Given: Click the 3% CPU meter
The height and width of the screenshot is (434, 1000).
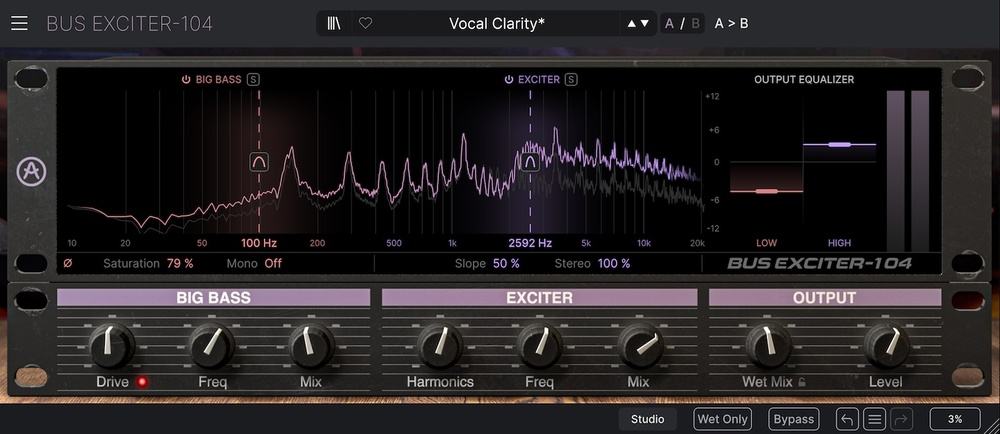Looking at the screenshot, I should [x=955, y=419].
